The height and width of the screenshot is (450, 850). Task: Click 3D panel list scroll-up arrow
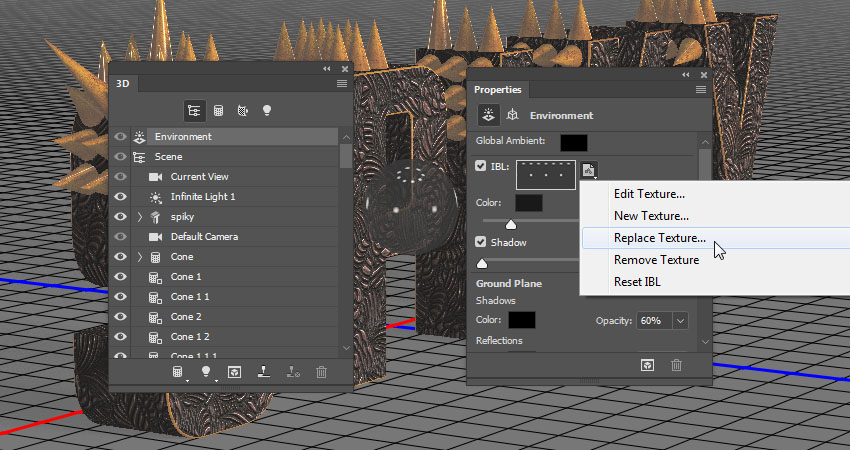(x=346, y=137)
